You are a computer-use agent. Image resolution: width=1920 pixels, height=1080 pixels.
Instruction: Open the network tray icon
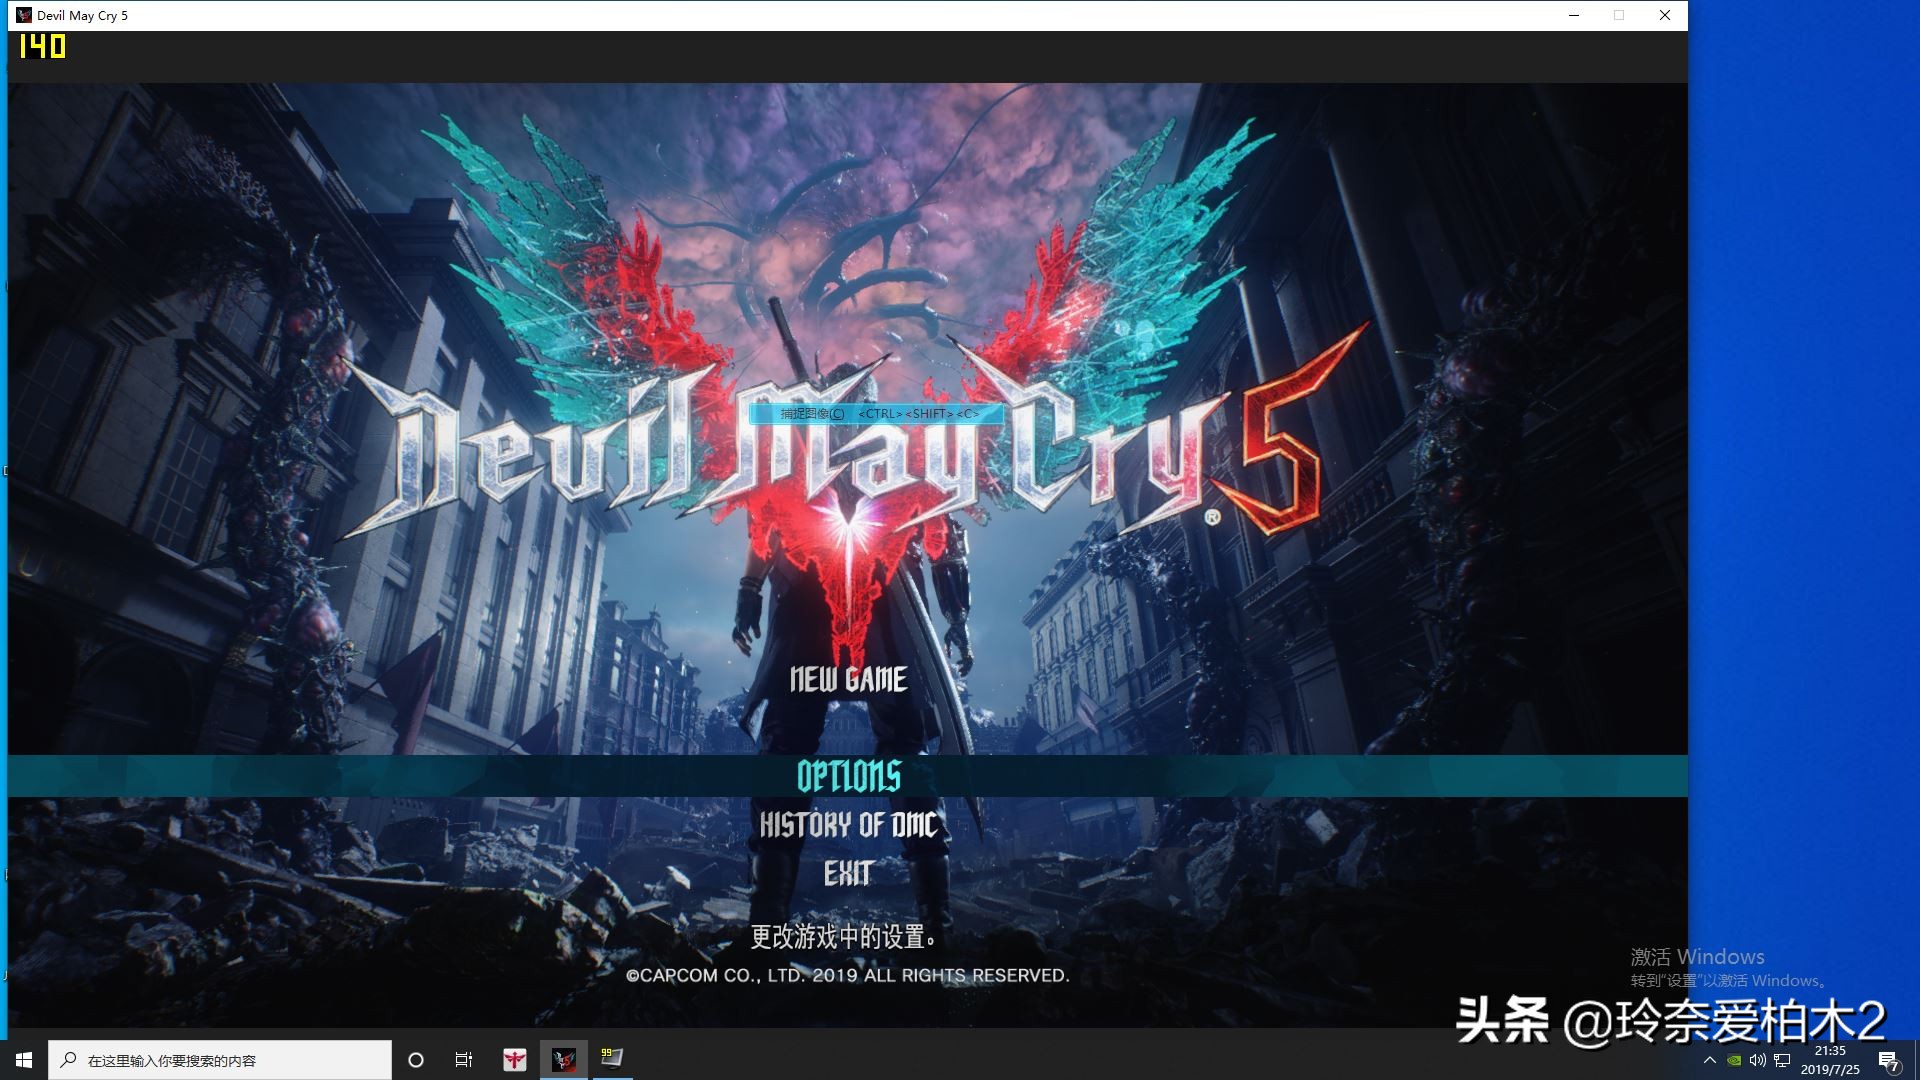1782,1060
